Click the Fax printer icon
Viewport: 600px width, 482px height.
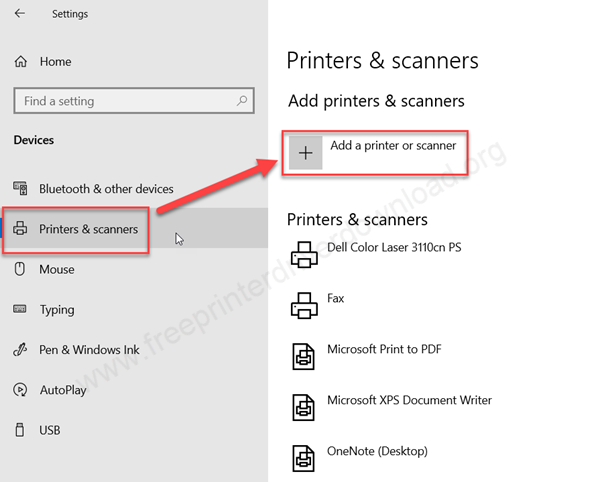pyautogui.click(x=304, y=305)
